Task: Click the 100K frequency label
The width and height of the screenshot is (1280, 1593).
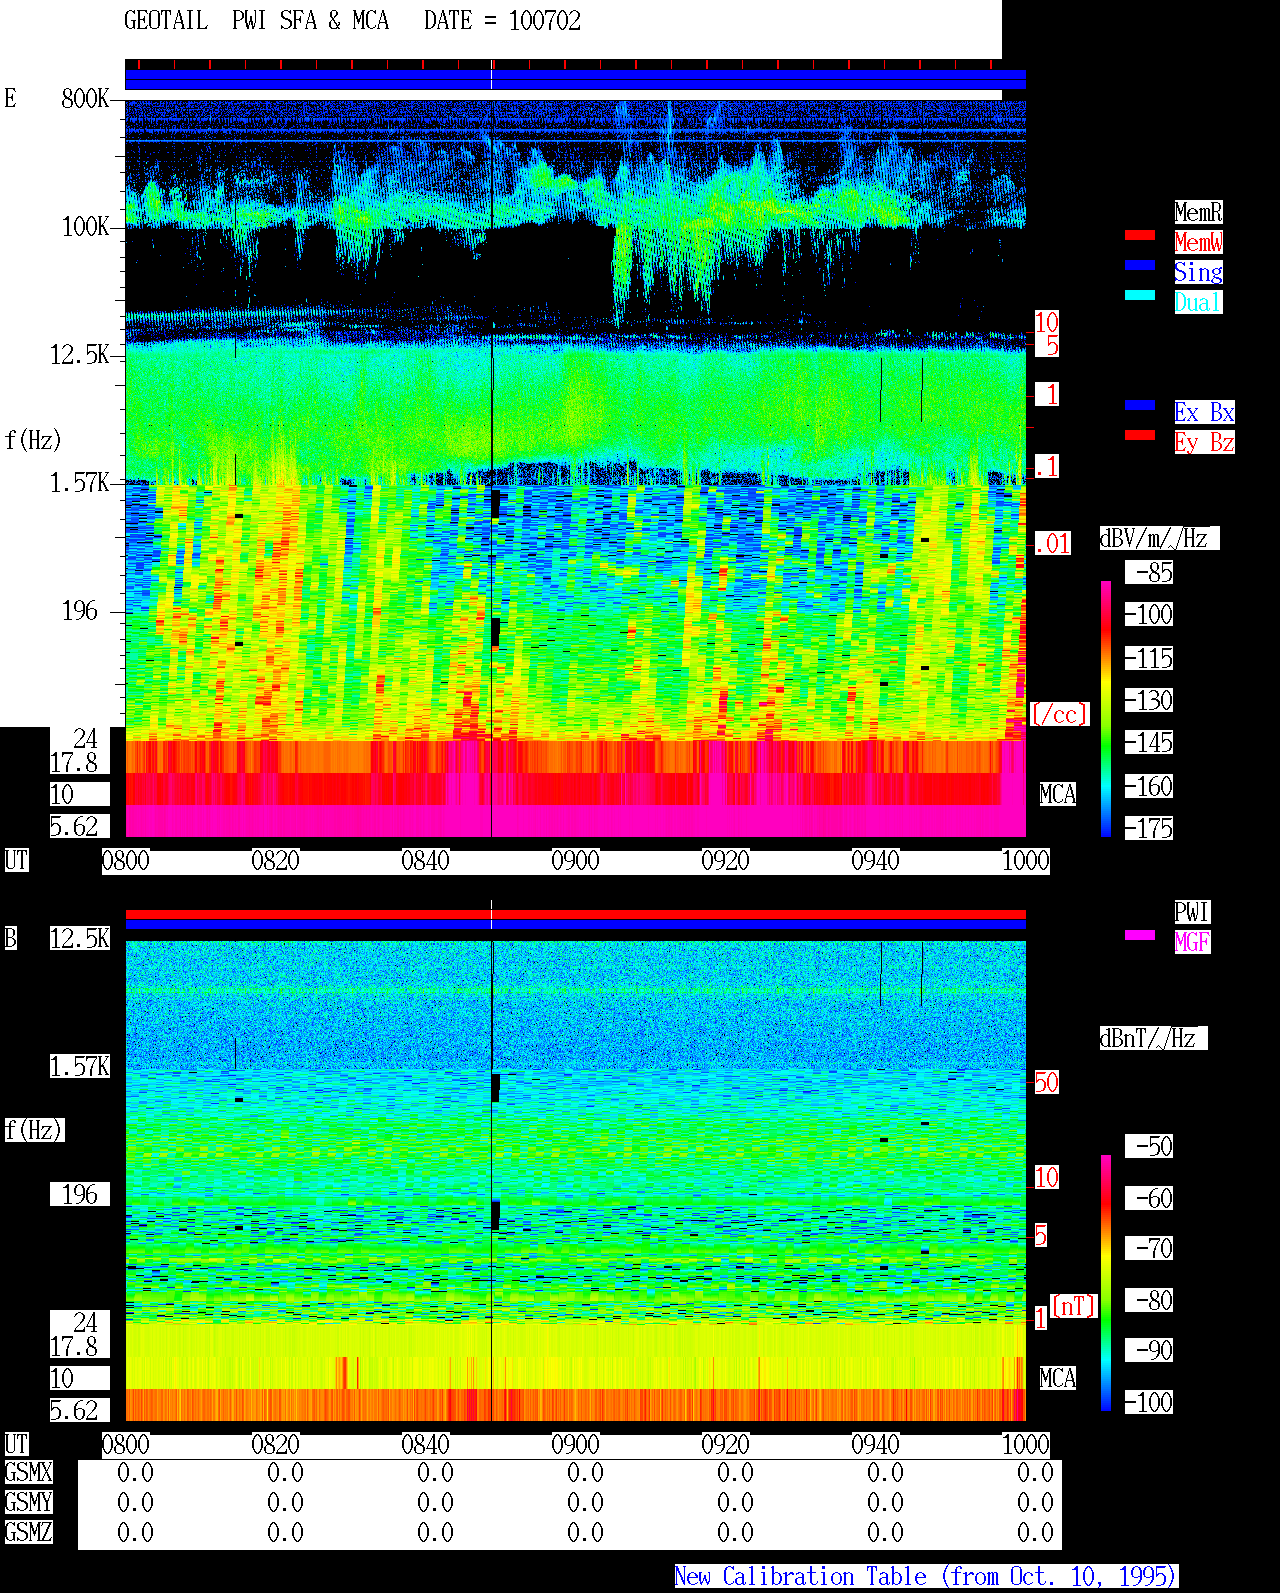Action: (86, 226)
